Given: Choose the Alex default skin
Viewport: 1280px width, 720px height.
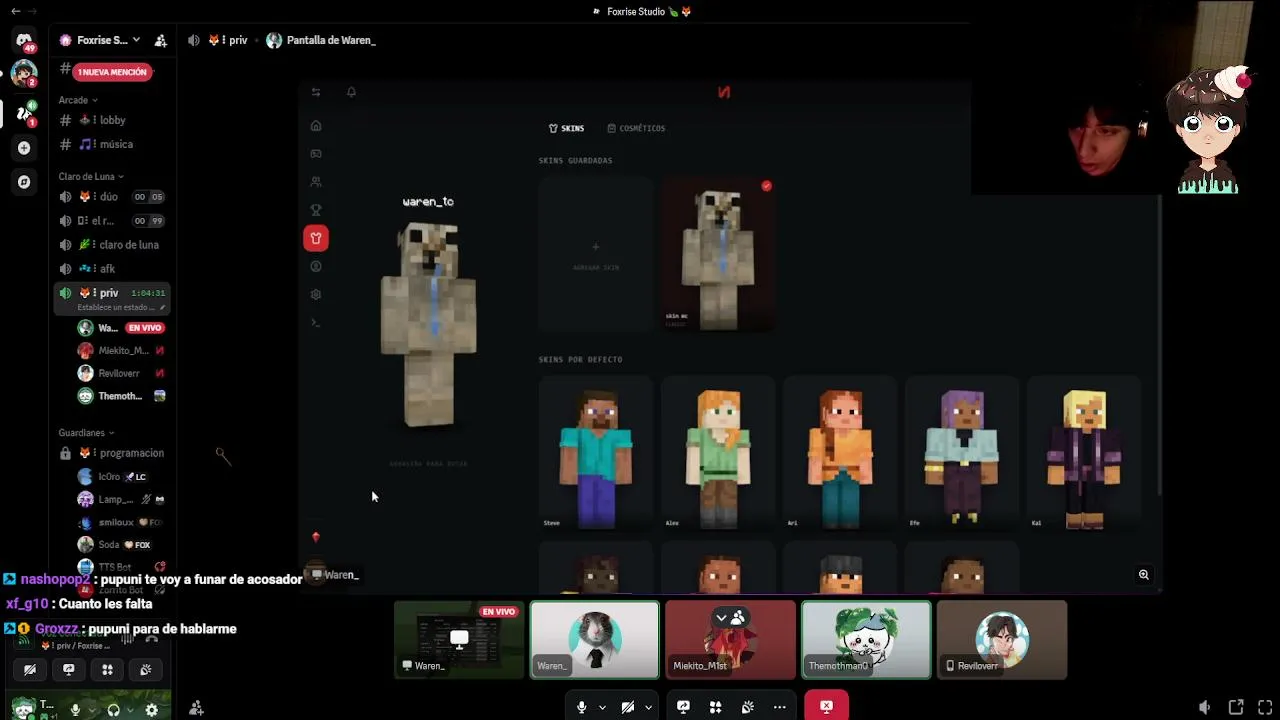Looking at the screenshot, I should [x=718, y=453].
